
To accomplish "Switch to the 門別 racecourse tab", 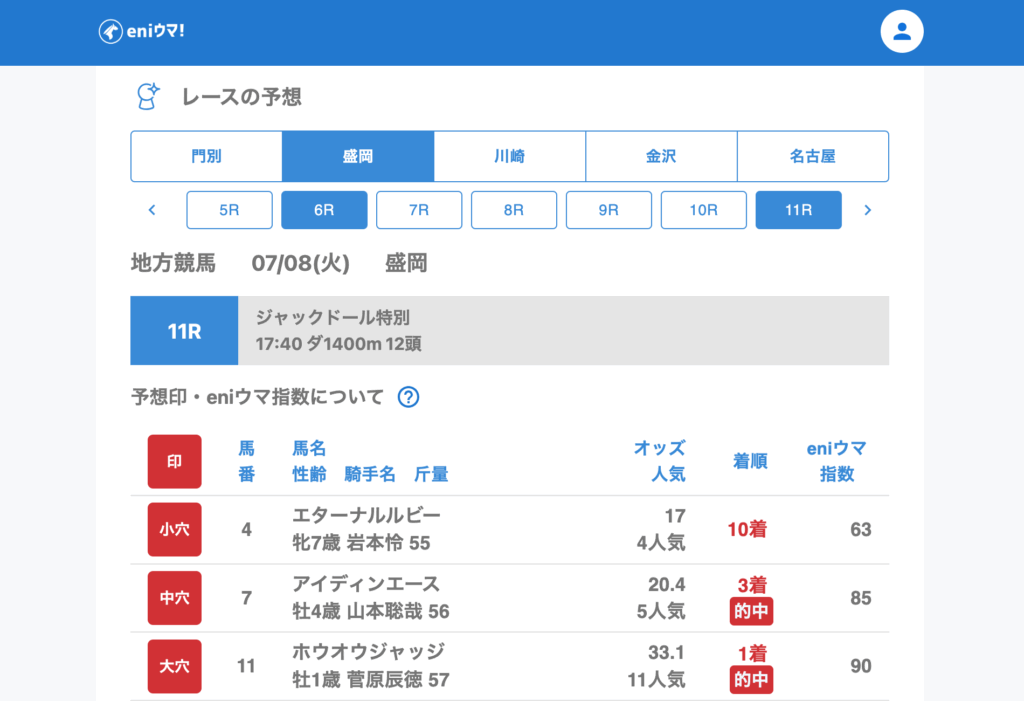I will pyautogui.click(x=206, y=156).
